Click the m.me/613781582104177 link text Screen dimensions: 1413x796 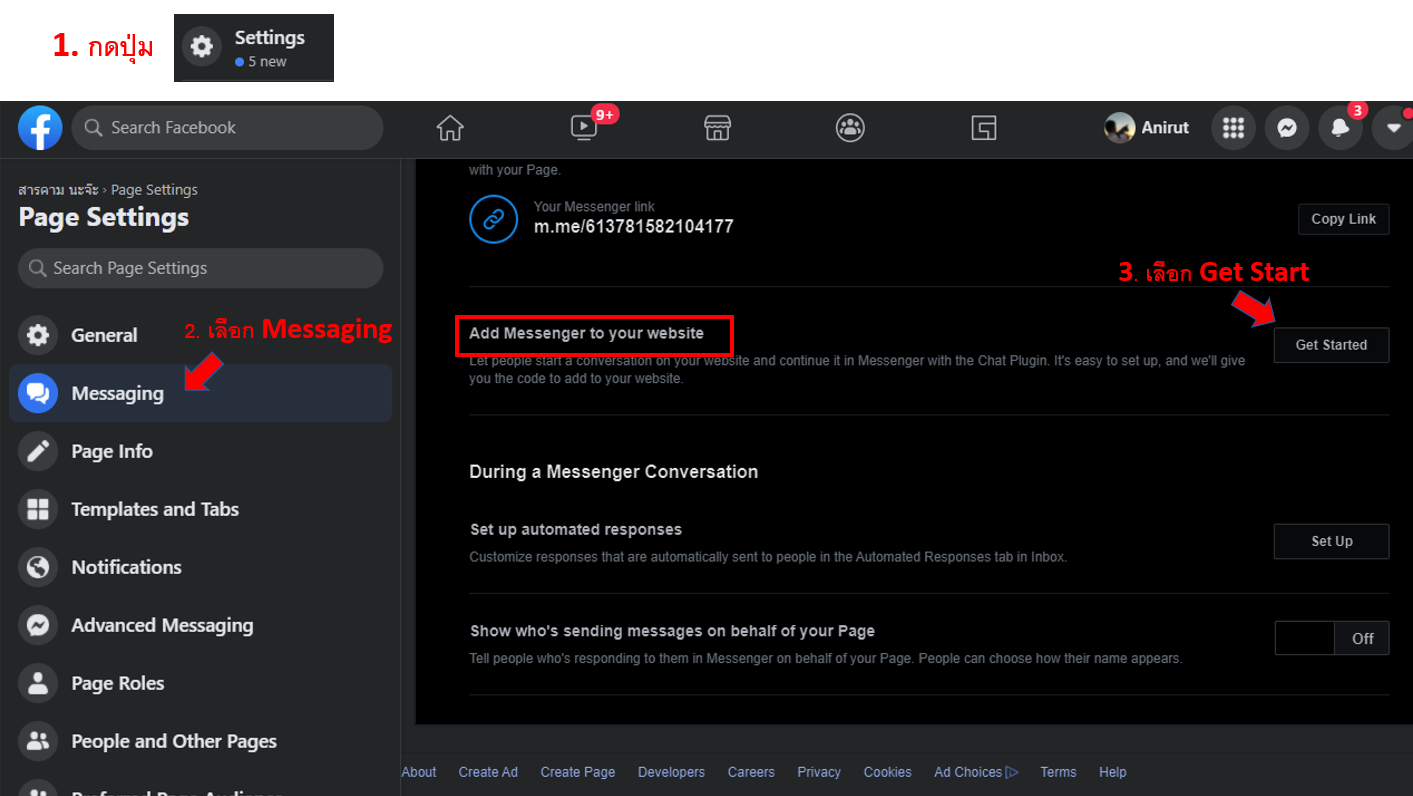(x=633, y=227)
